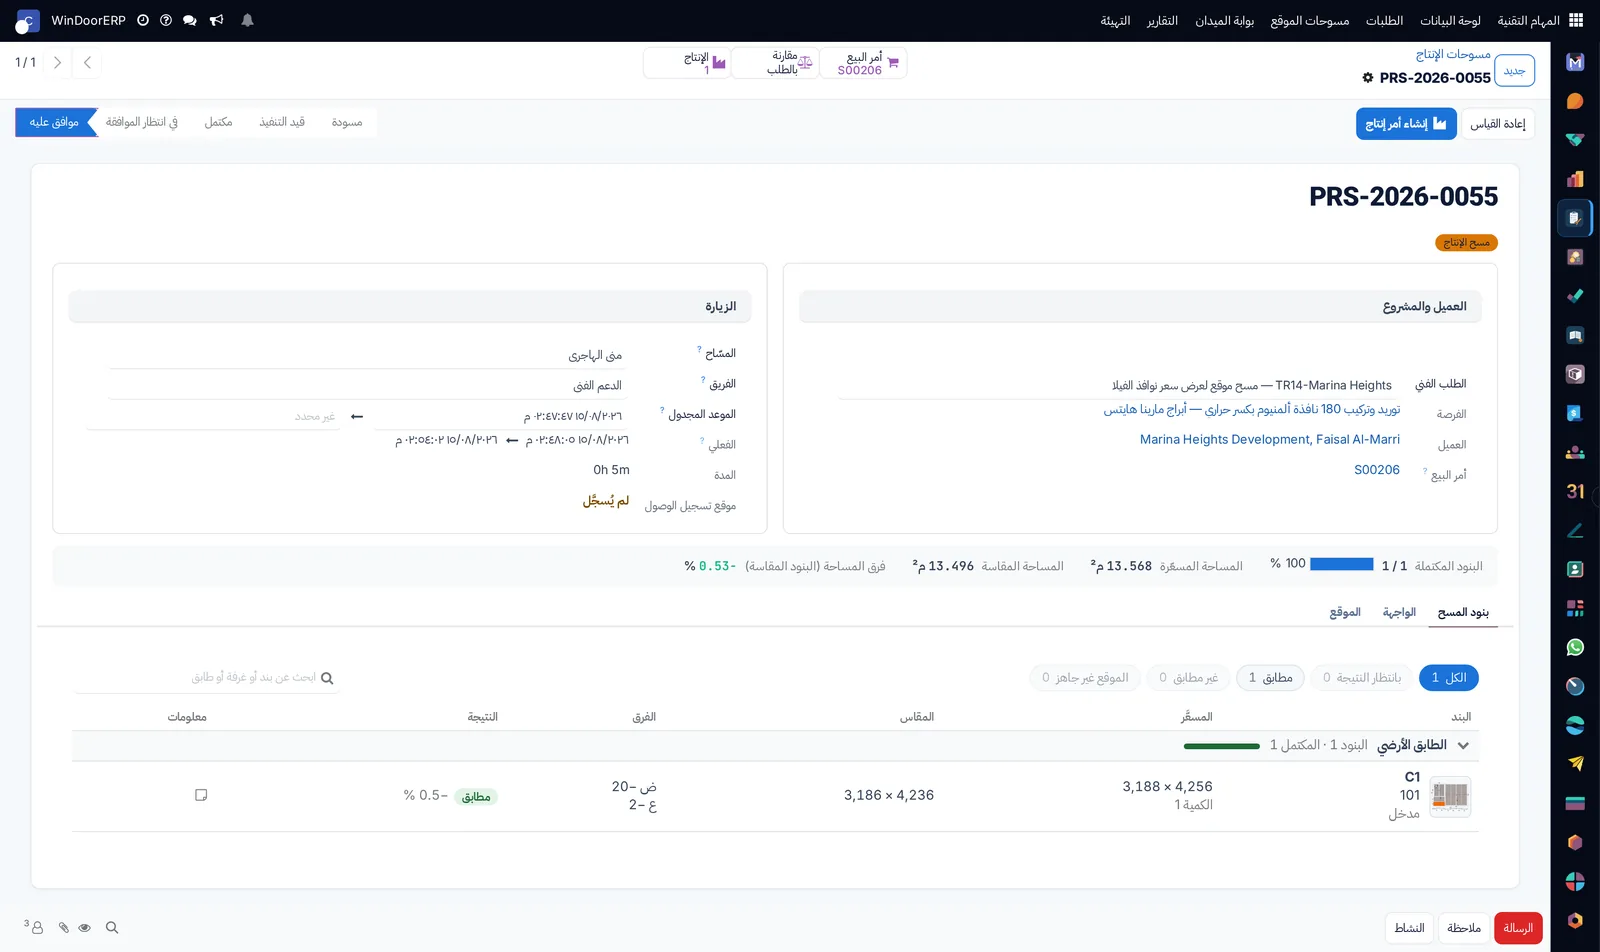Screen dimensions: 1600x952
Task: Select the 'بانتظار النتيجة 0' filter pill
Action: (1361, 677)
